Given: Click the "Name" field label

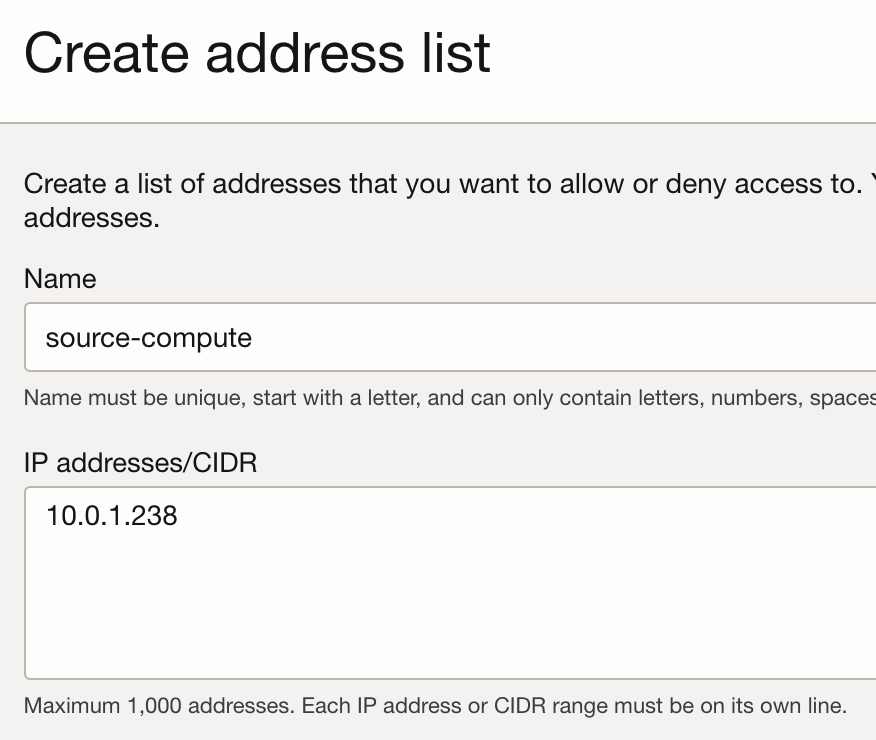Looking at the screenshot, I should (60, 279).
